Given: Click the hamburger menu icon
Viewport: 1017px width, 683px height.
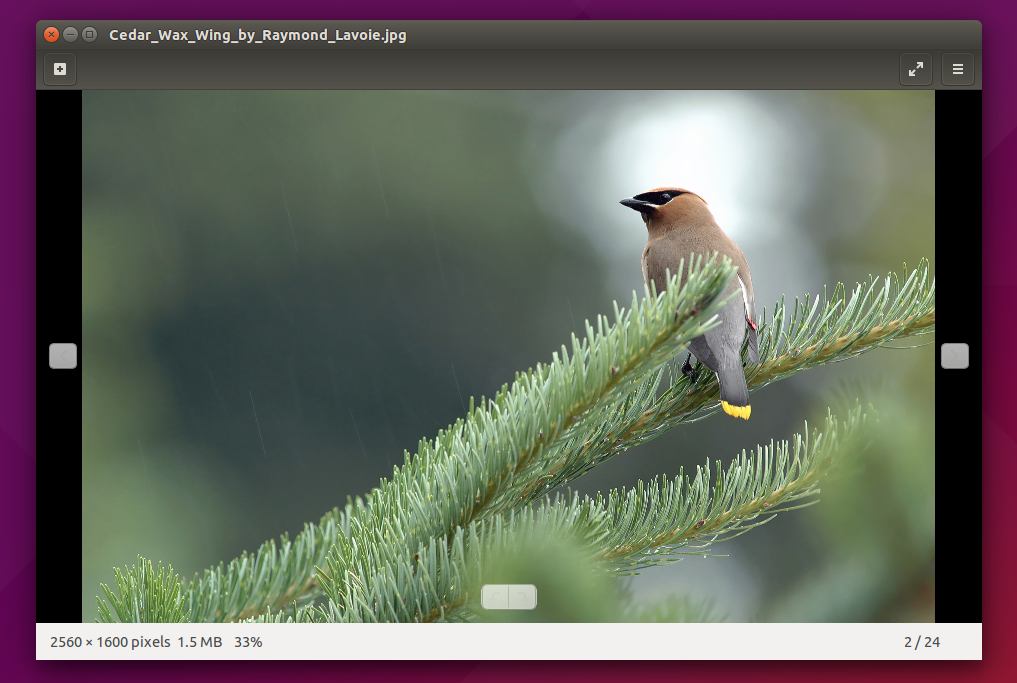Looking at the screenshot, I should pos(957,69).
